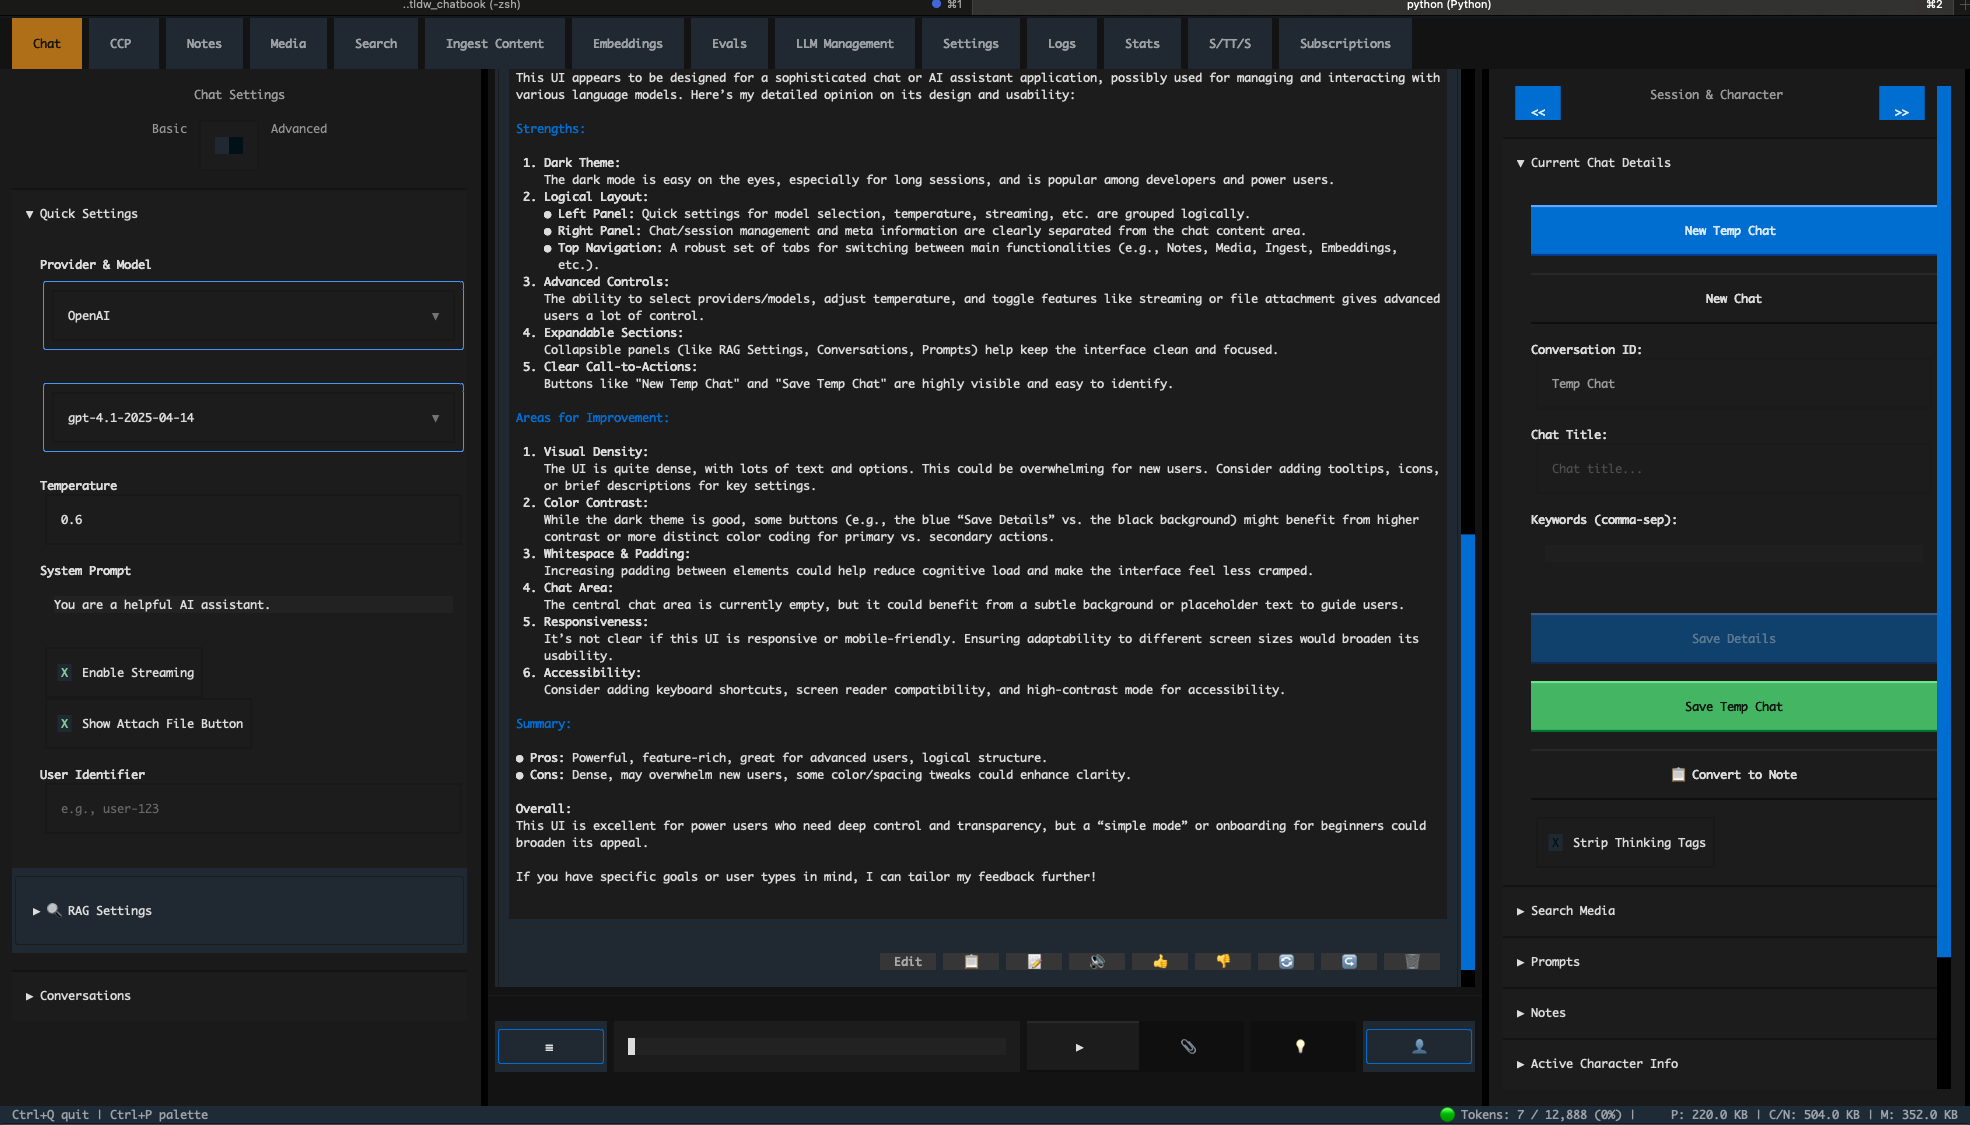Click the speaker read-aloud icon
Image resolution: width=1970 pixels, height=1125 pixels.
point(1097,961)
